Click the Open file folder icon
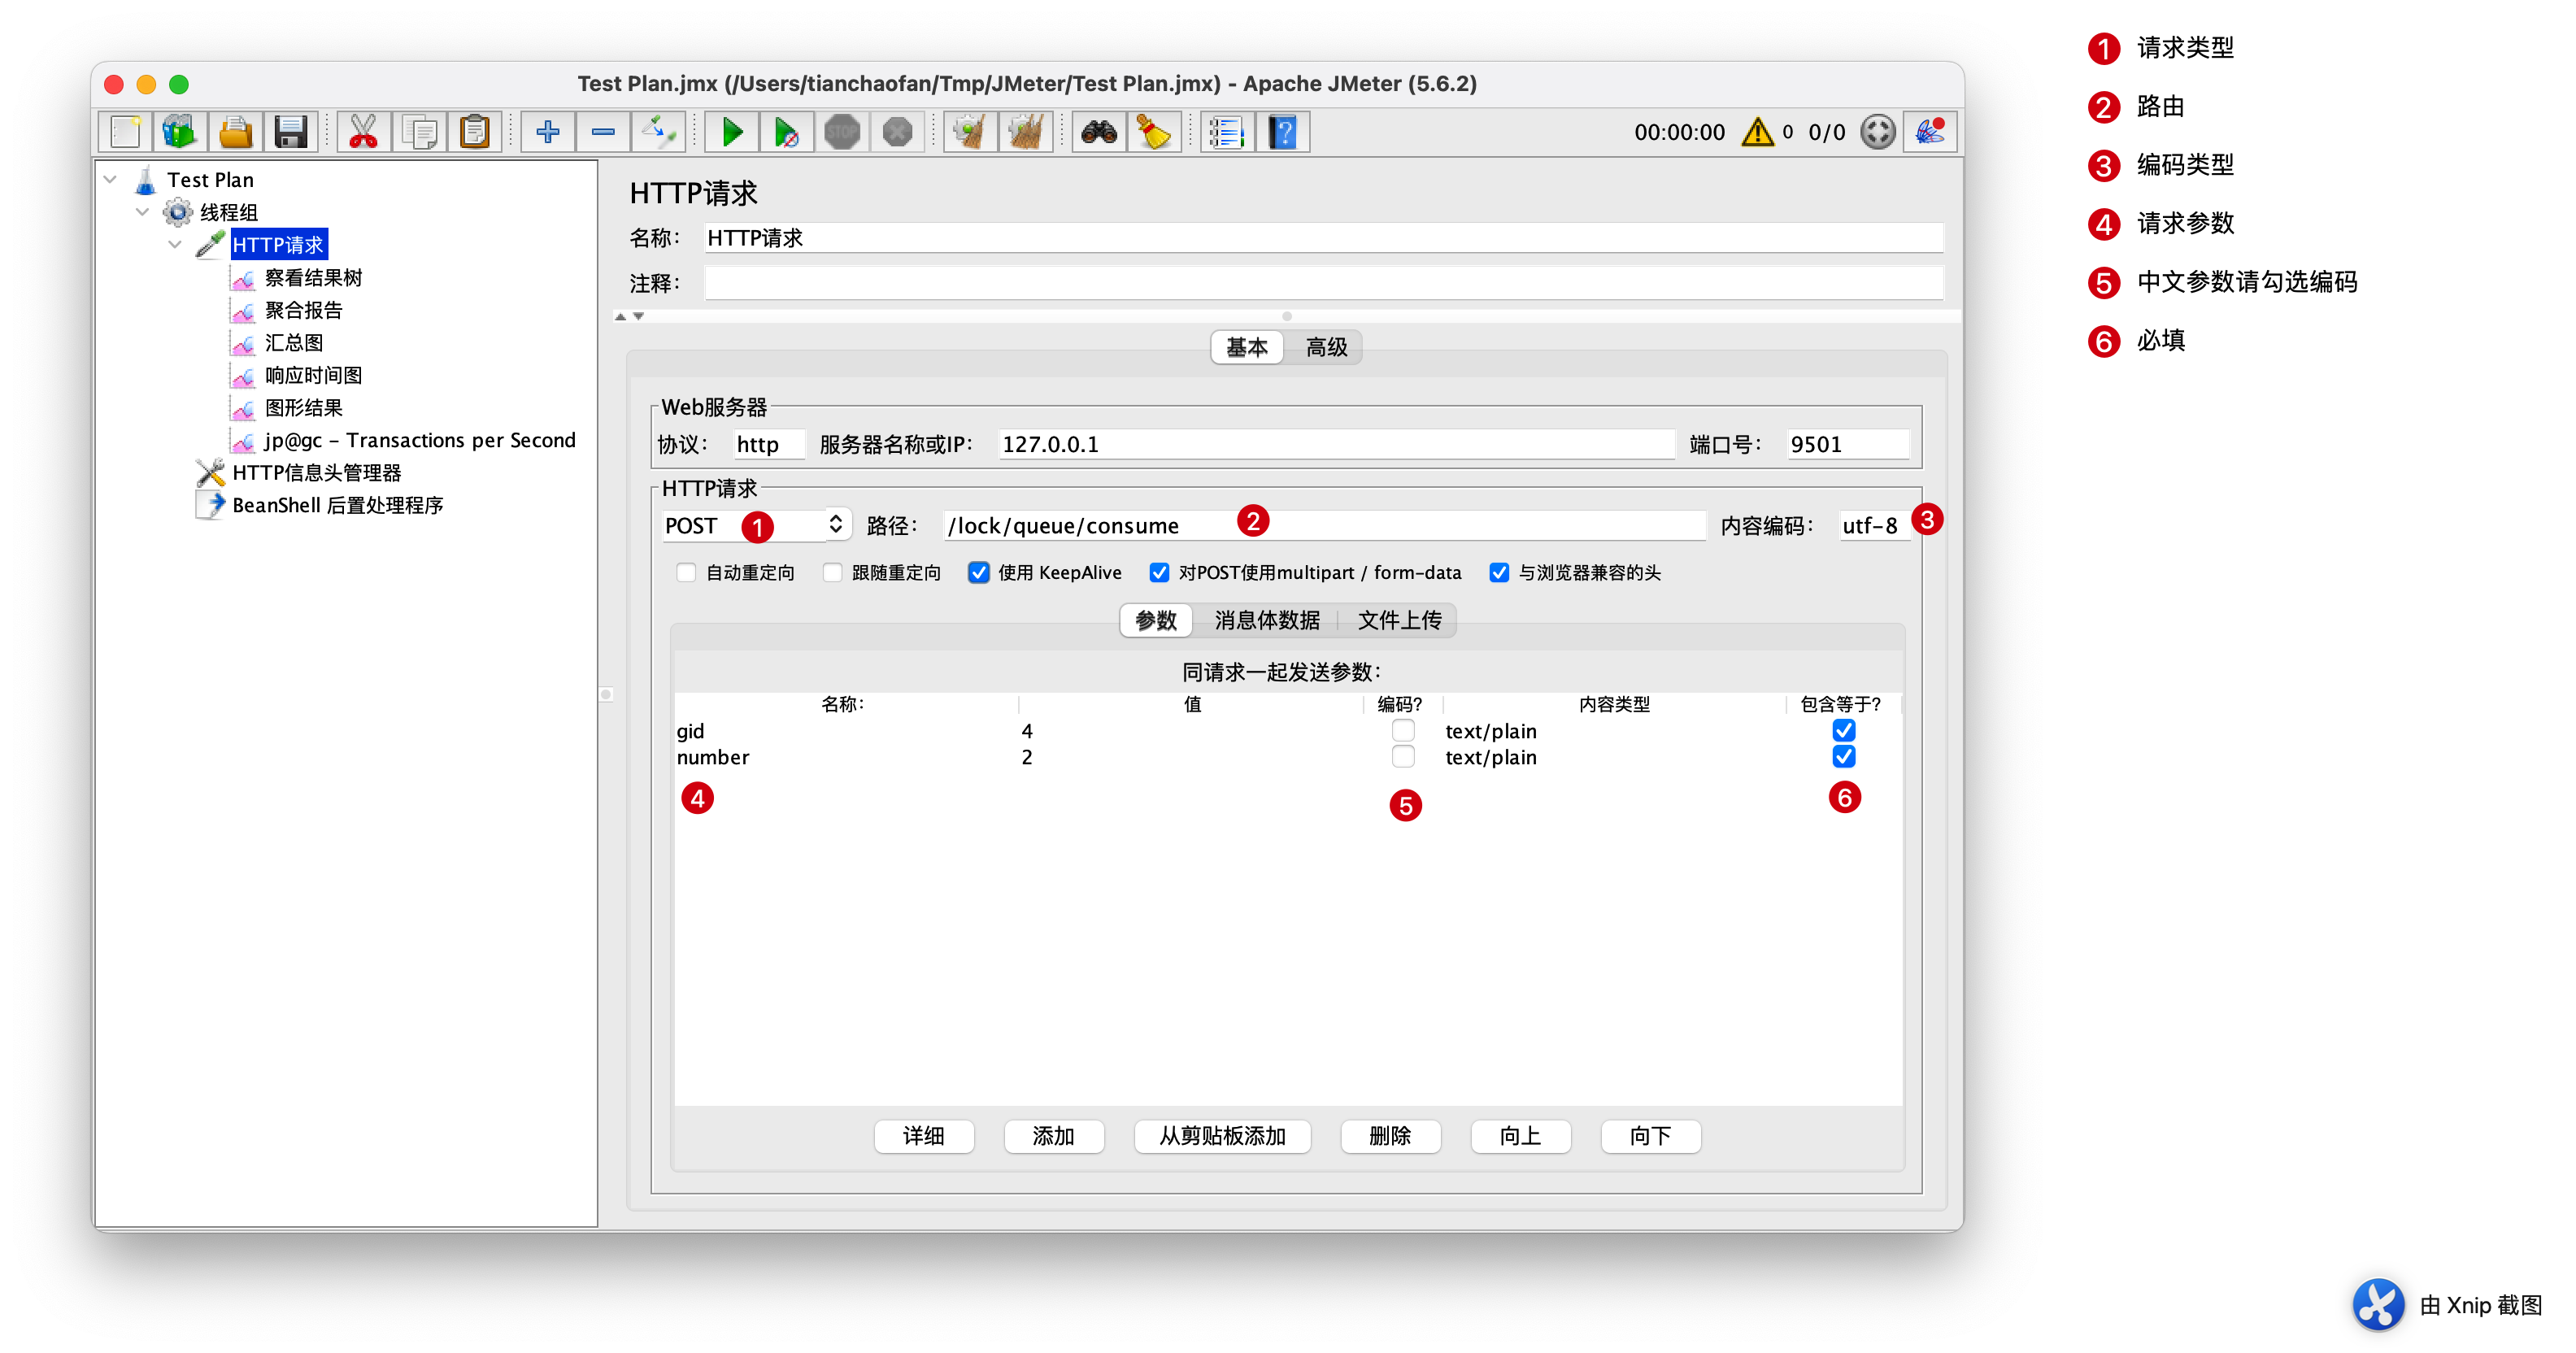 point(235,132)
